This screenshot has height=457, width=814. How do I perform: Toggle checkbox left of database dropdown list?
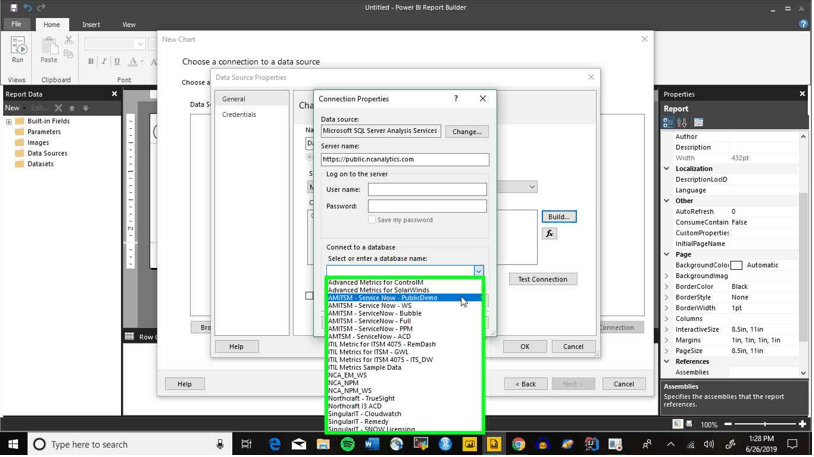pyautogui.click(x=309, y=295)
